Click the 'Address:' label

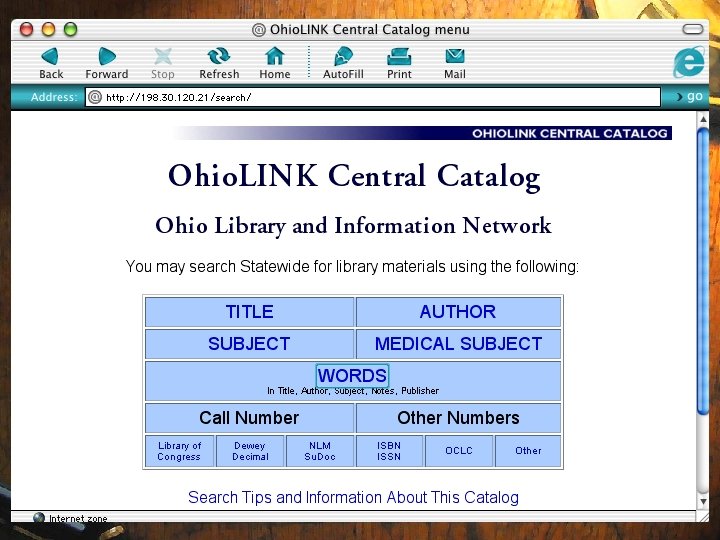pyautogui.click(x=54, y=97)
